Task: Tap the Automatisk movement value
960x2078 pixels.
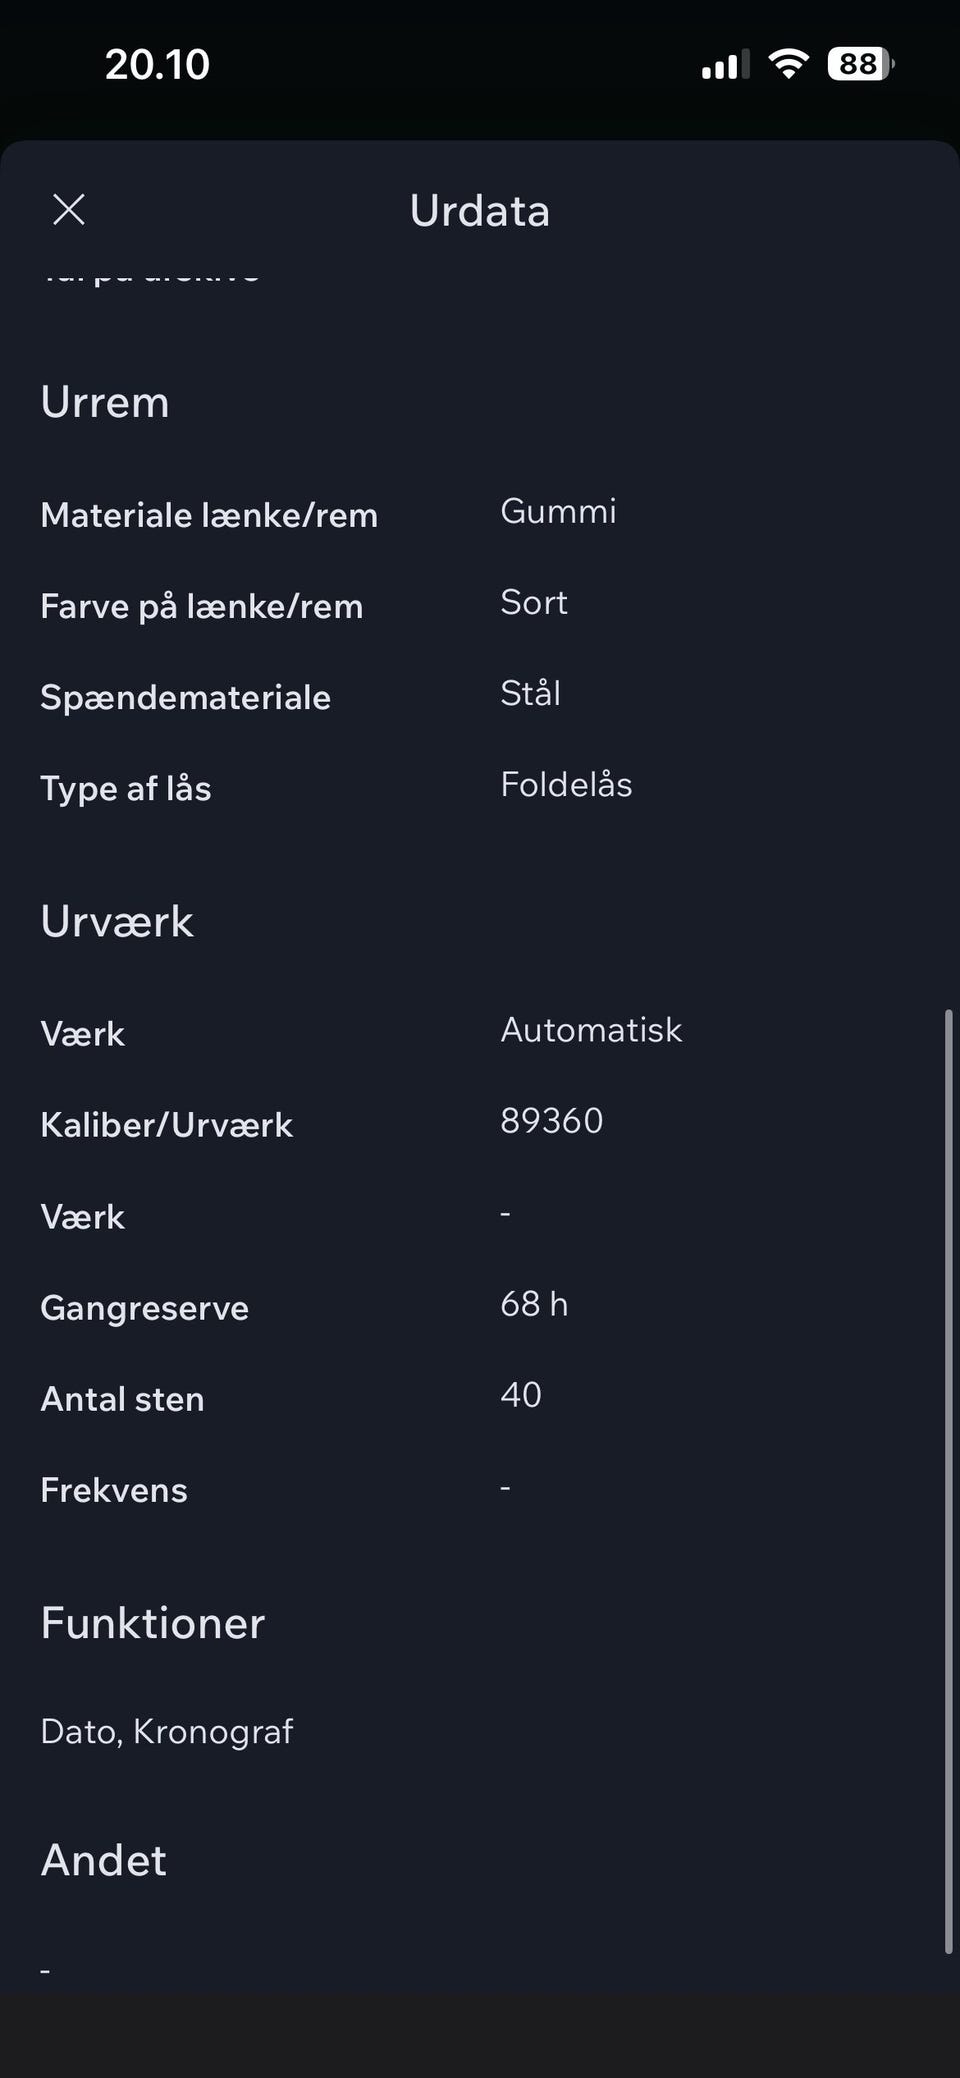Action: pyautogui.click(x=591, y=1029)
